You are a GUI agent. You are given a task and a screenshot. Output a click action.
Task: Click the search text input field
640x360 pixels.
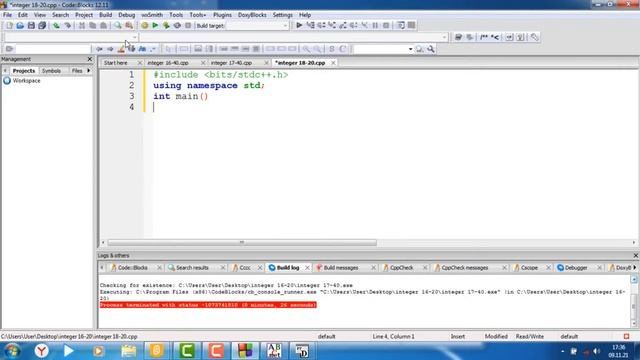(53, 49)
